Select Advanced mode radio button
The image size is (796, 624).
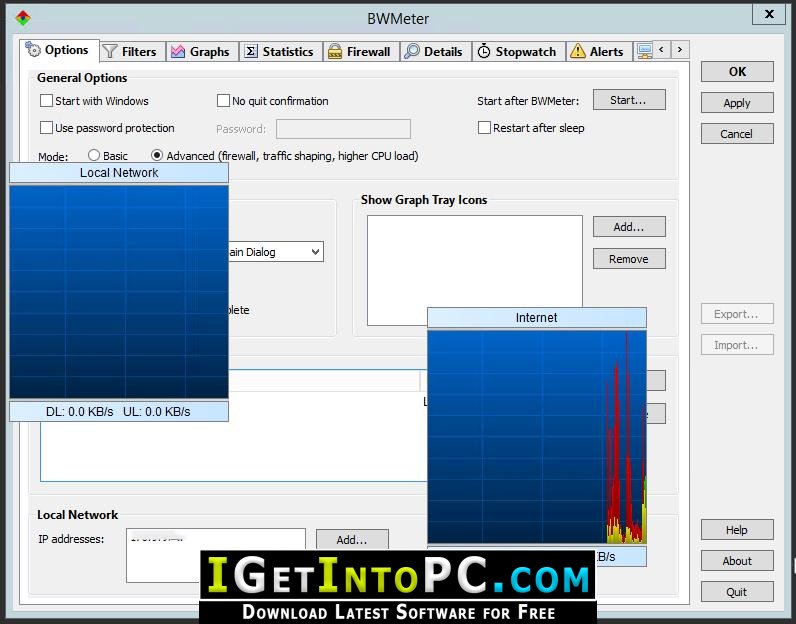coord(157,155)
